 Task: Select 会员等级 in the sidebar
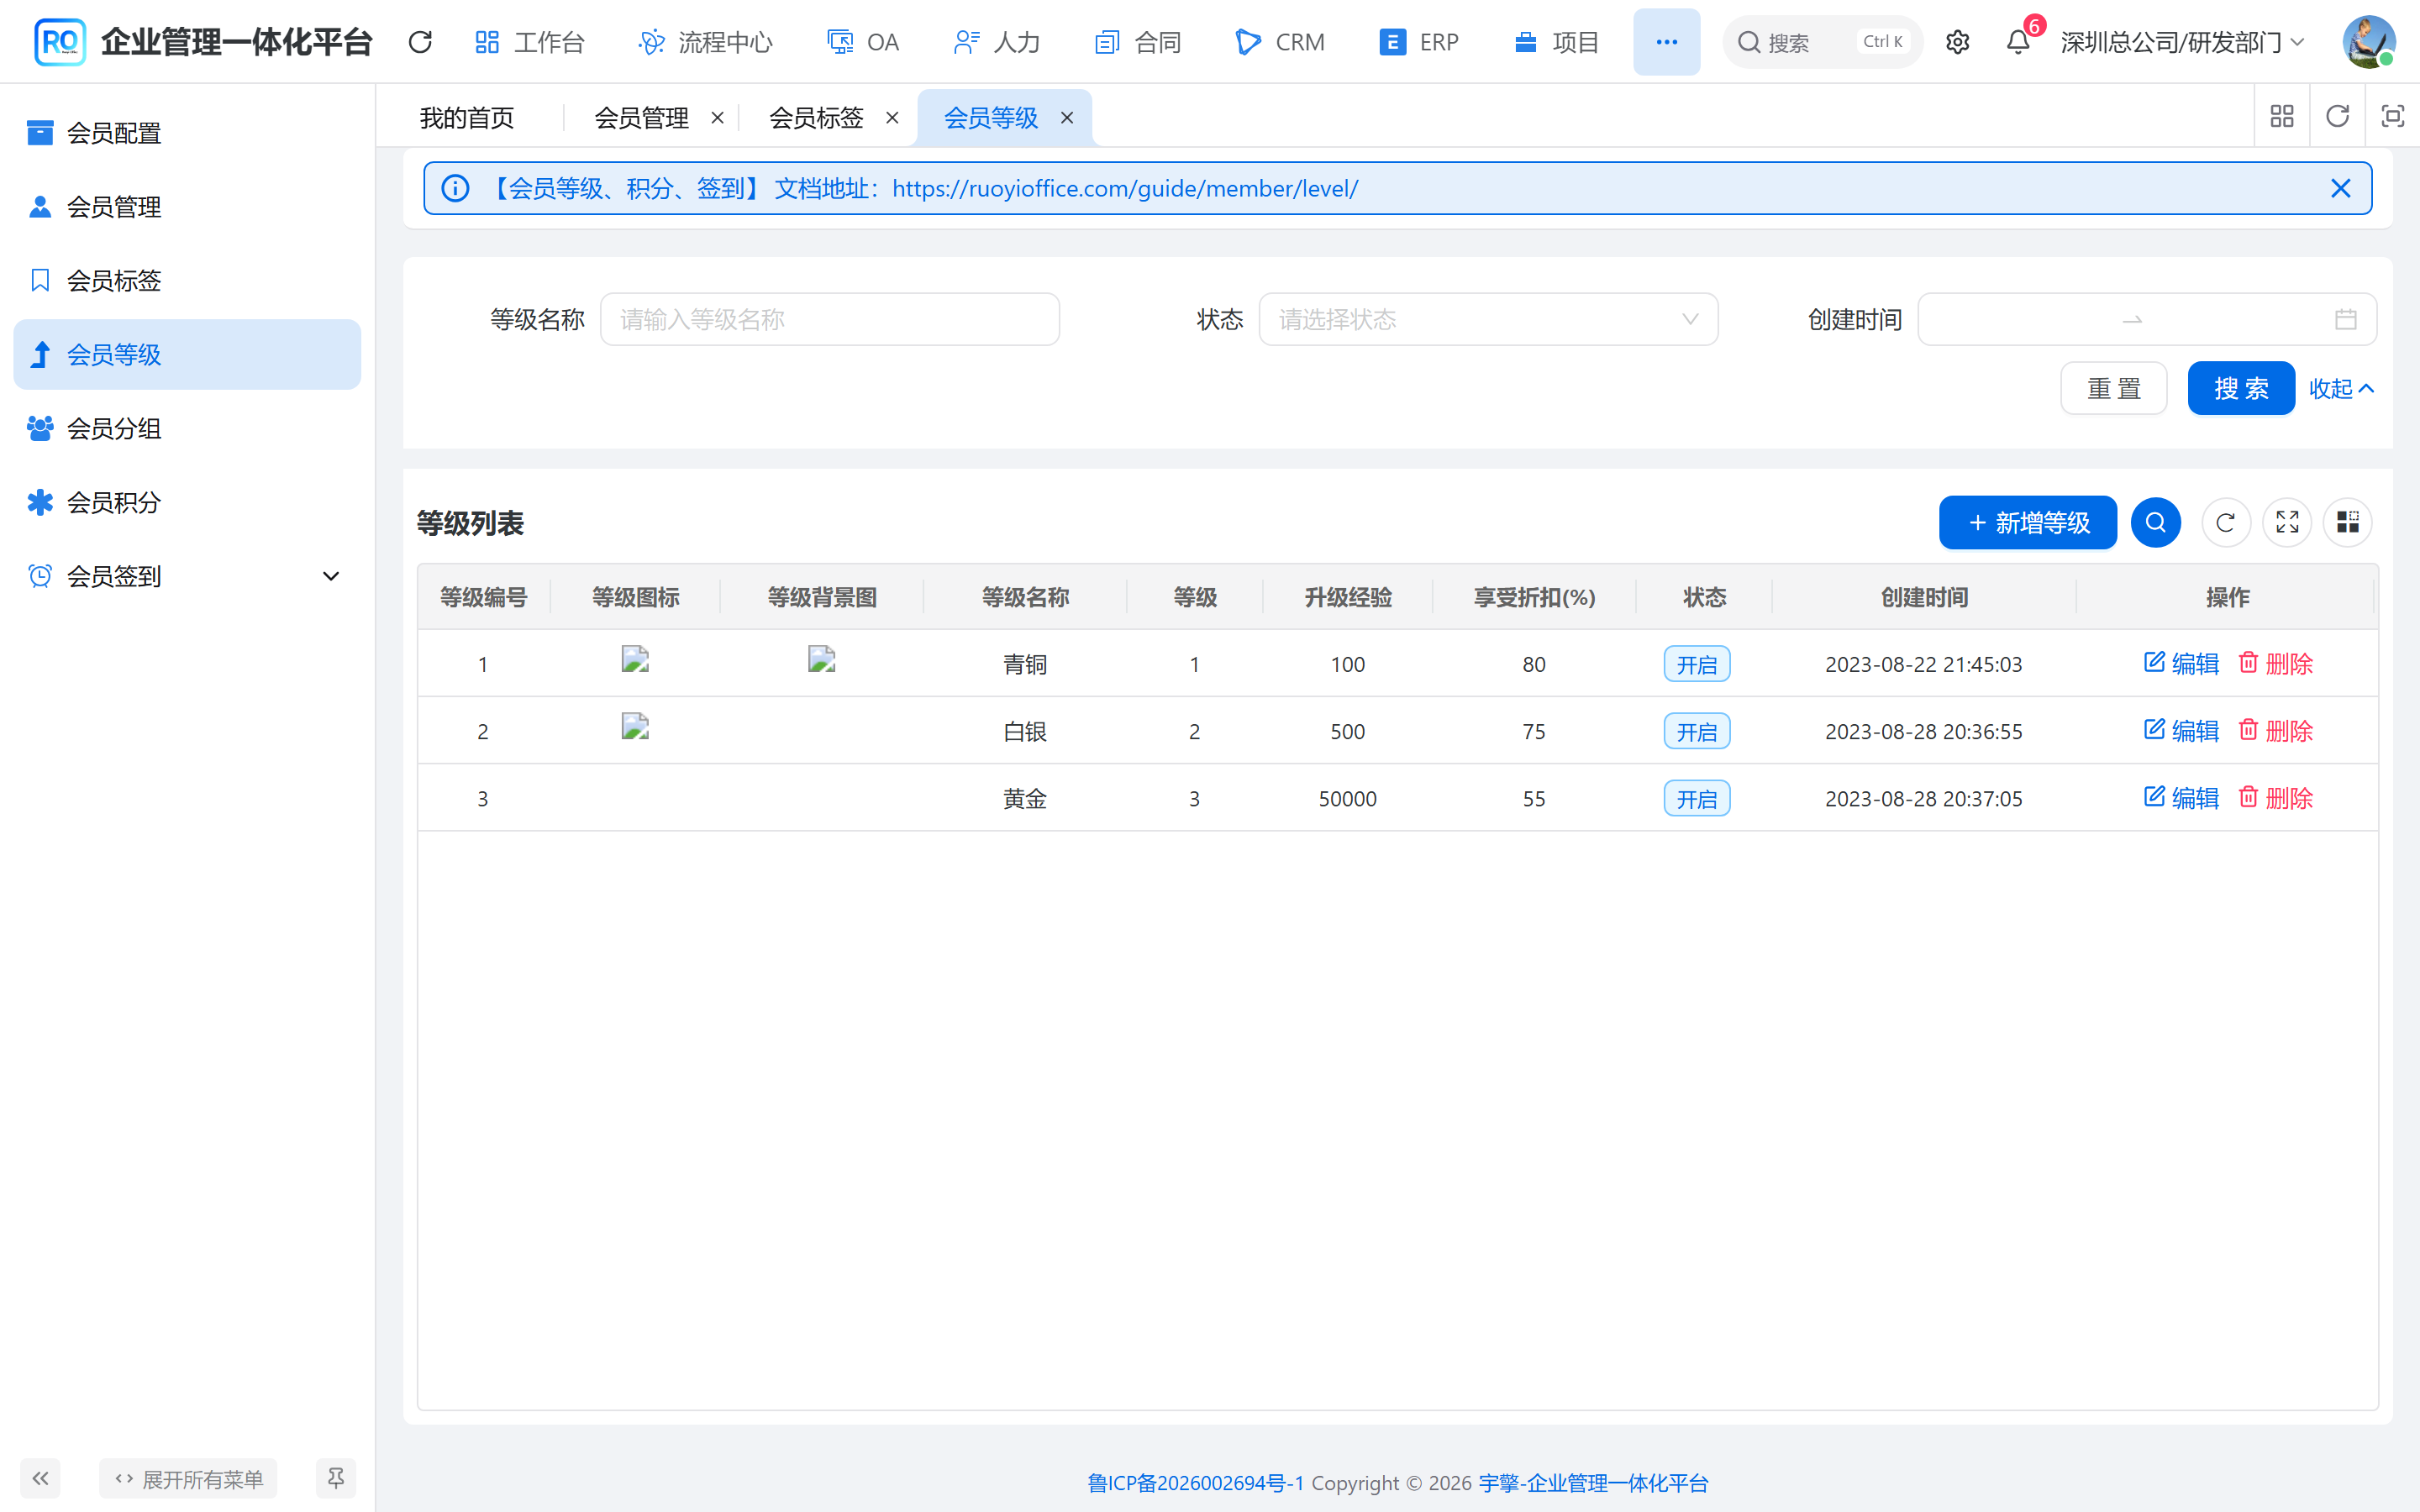tap(187, 355)
